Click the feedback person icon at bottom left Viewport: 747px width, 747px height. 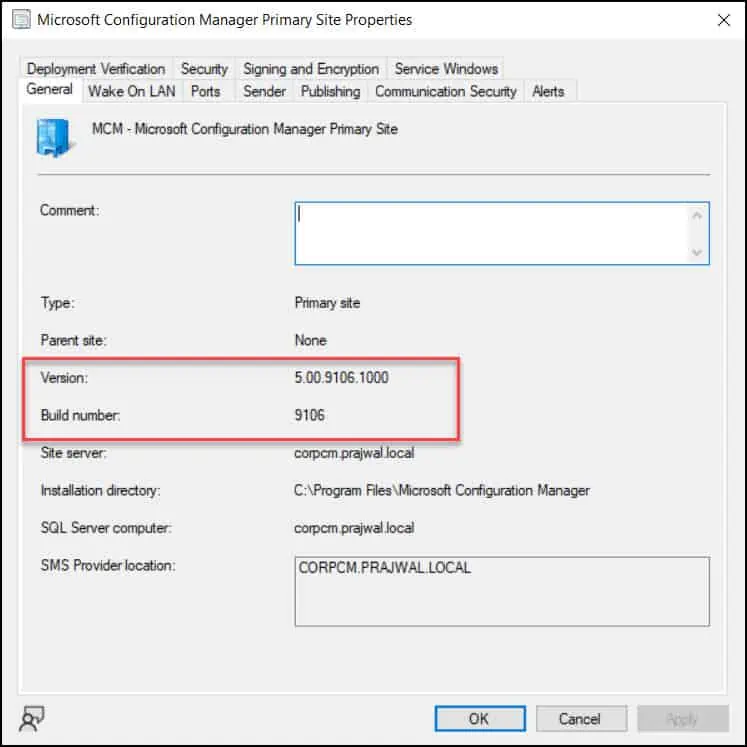pyautogui.click(x=31, y=718)
